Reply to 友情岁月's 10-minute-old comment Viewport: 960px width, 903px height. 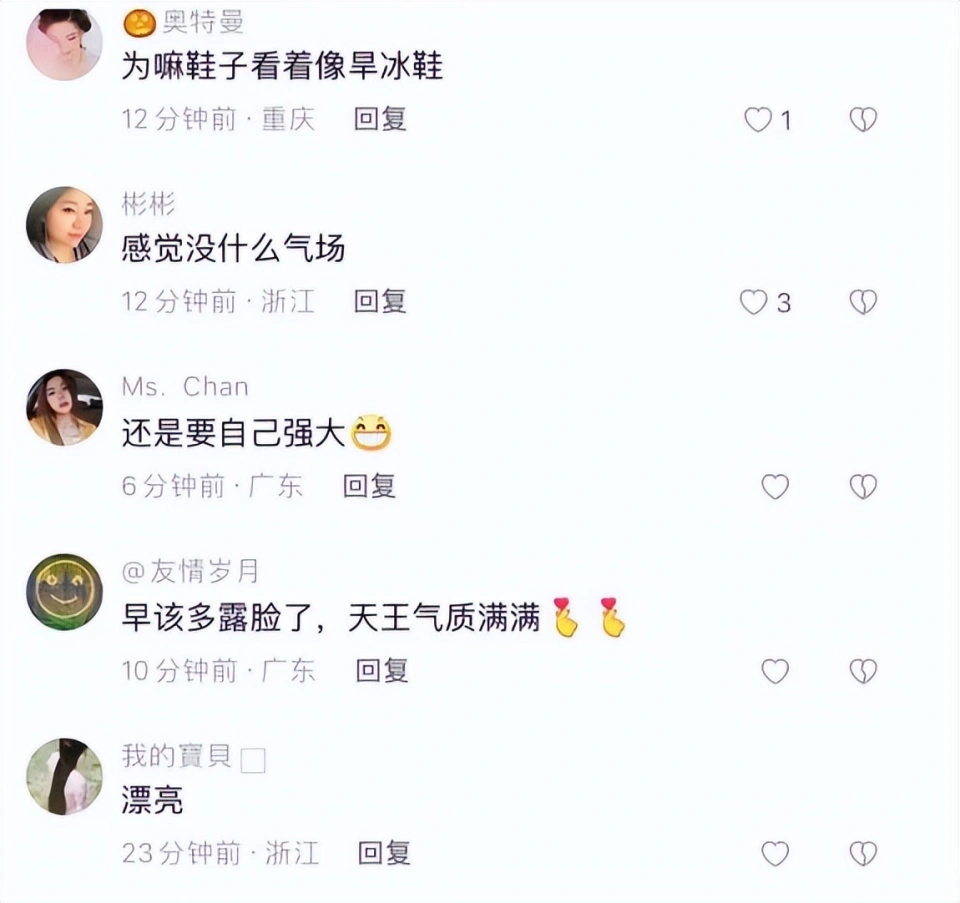pos(382,670)
